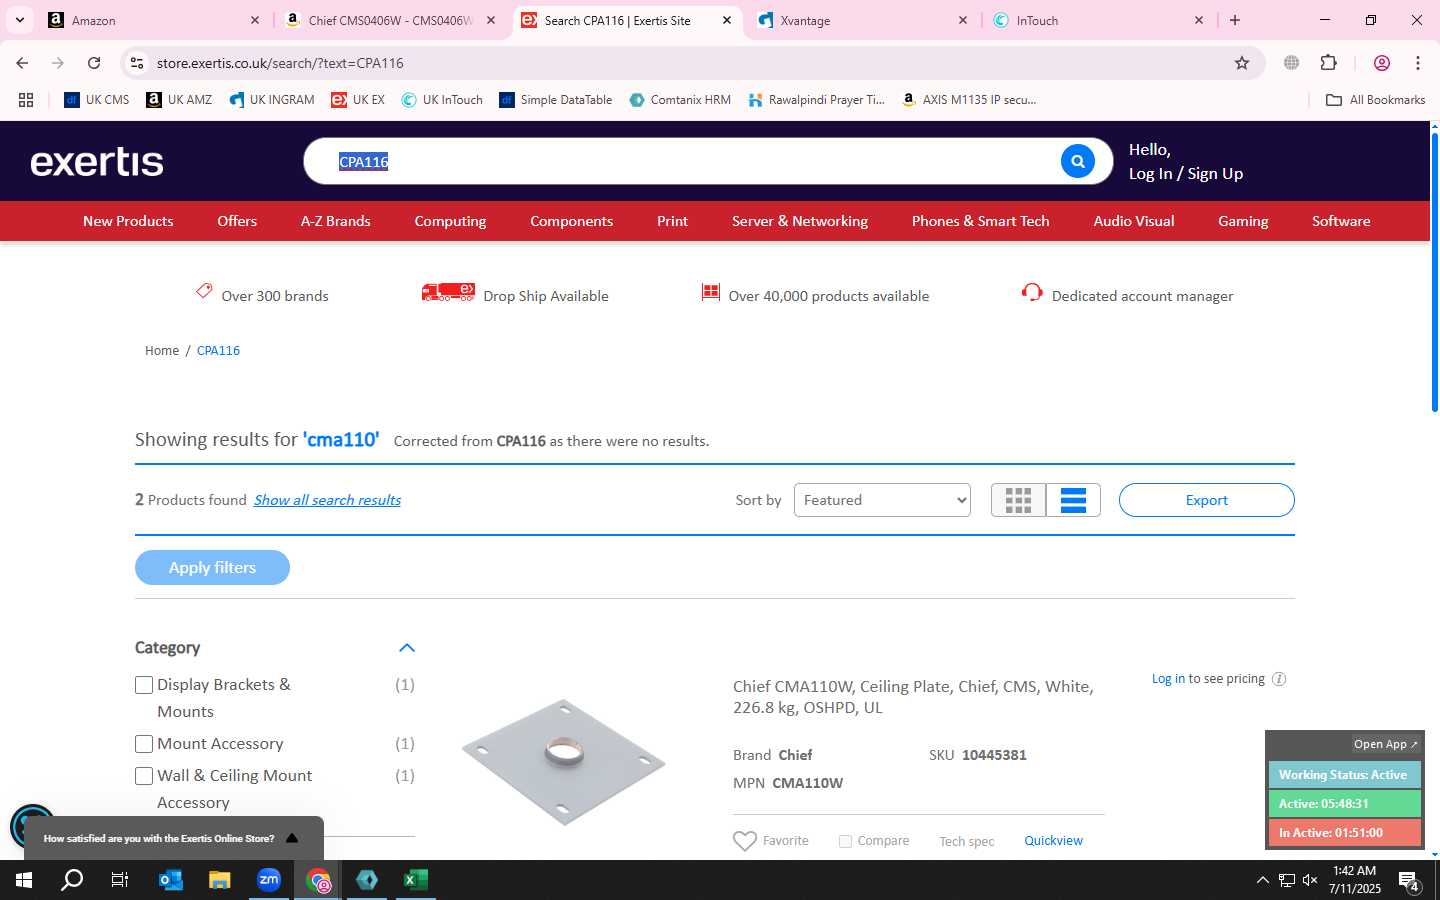The height and width of the screenshot is (900, 1440).
Task: Click the pricing info icon
Action: coord(1278,679)
